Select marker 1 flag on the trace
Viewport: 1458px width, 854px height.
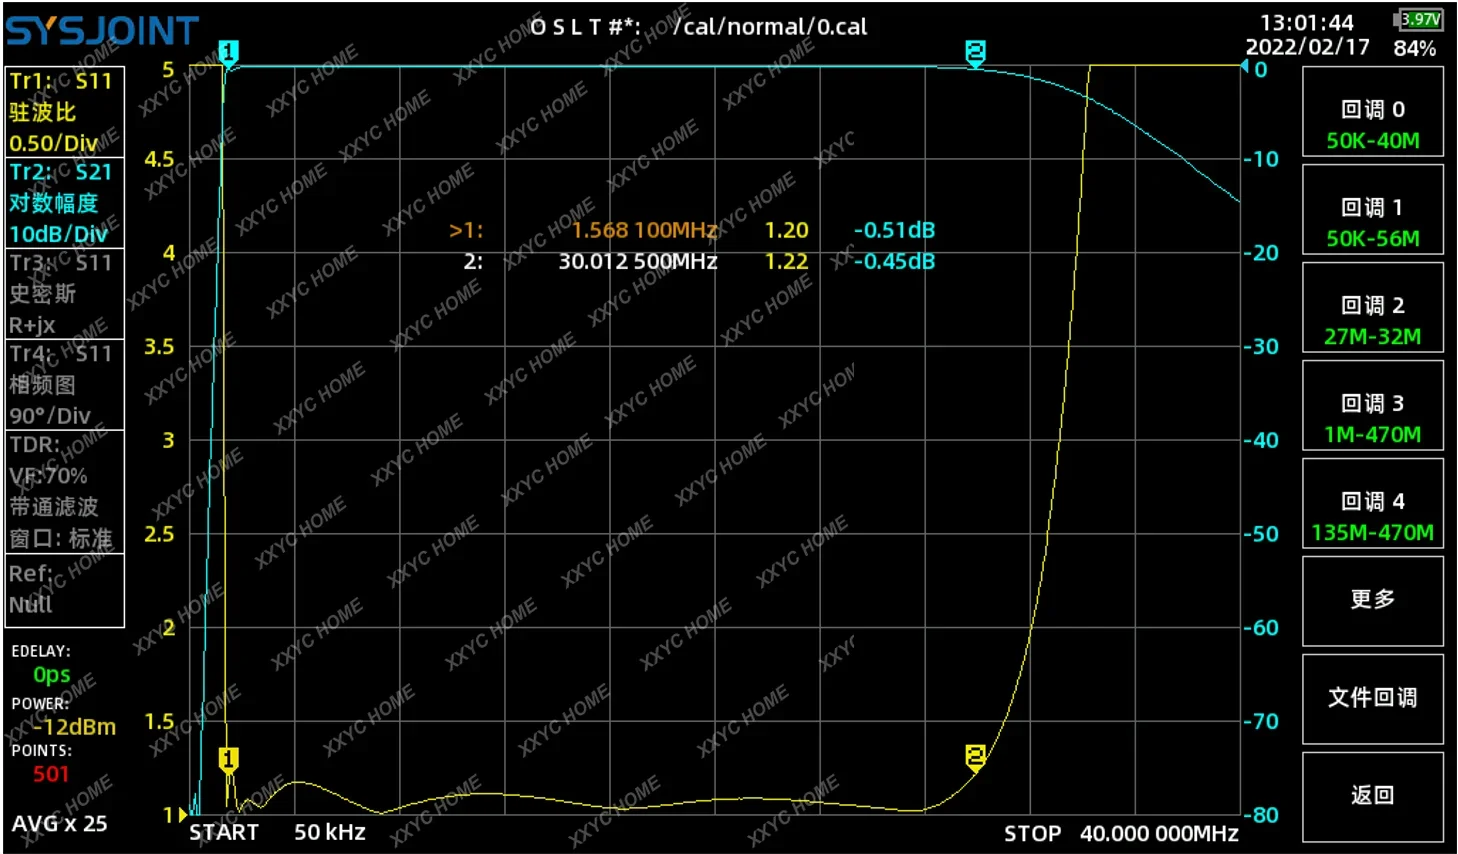point(227,760)
